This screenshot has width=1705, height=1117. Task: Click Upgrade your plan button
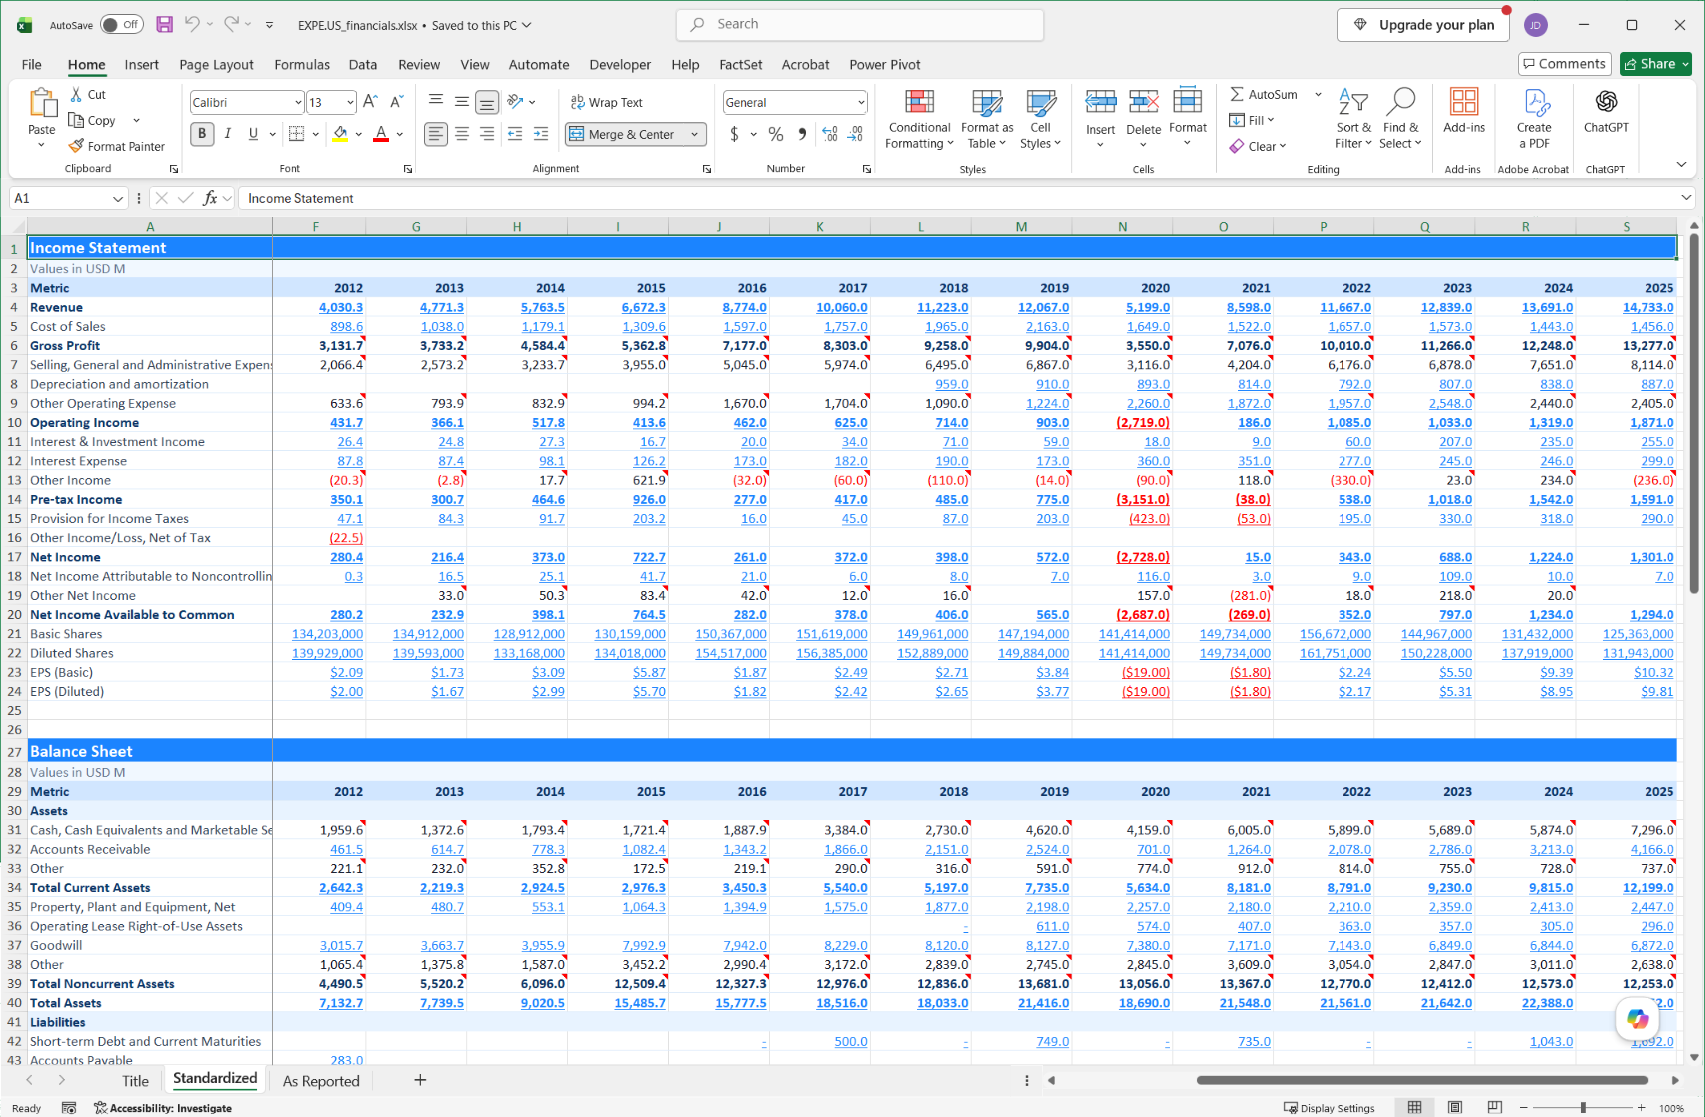pyautogui.click(x=1424, y=25)
